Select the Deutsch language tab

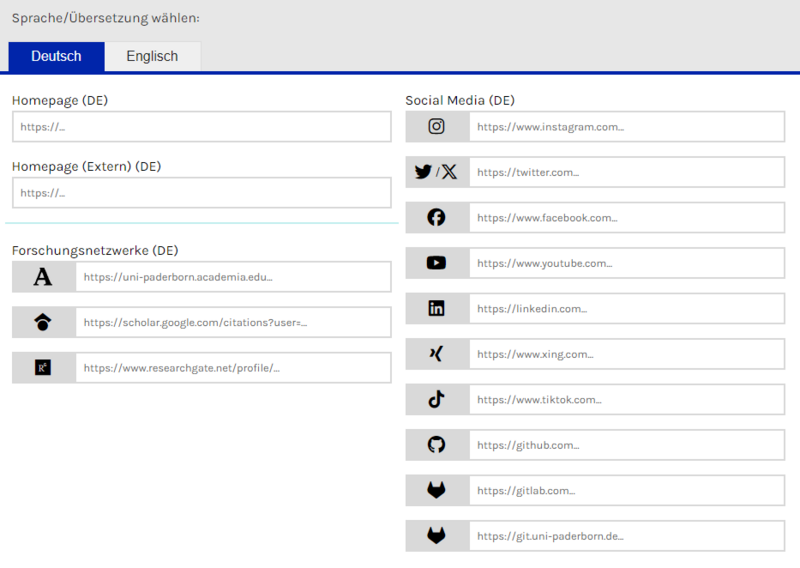click(x=56, y=56)
